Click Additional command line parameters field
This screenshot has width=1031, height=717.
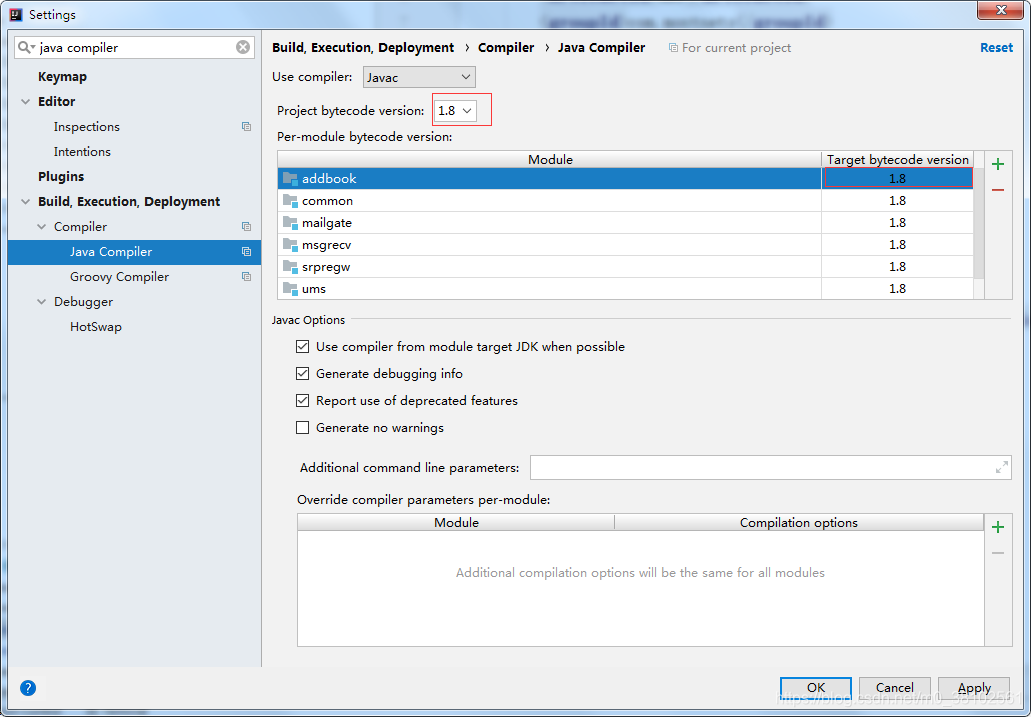[x=771, y=468]
